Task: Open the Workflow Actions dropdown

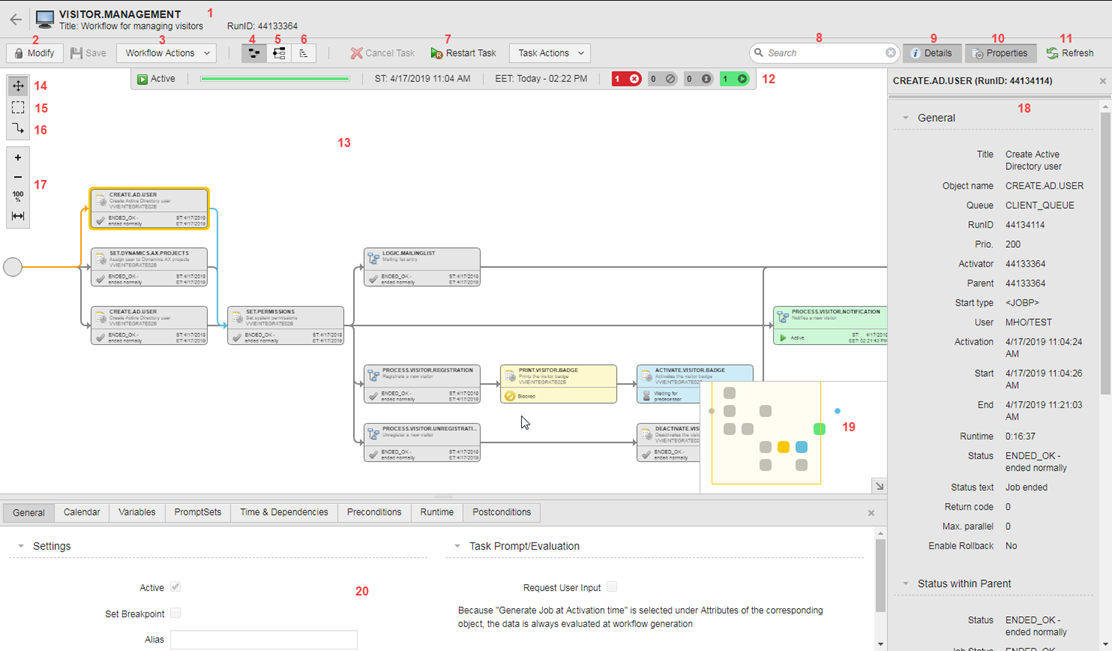Action: [166, 52]
